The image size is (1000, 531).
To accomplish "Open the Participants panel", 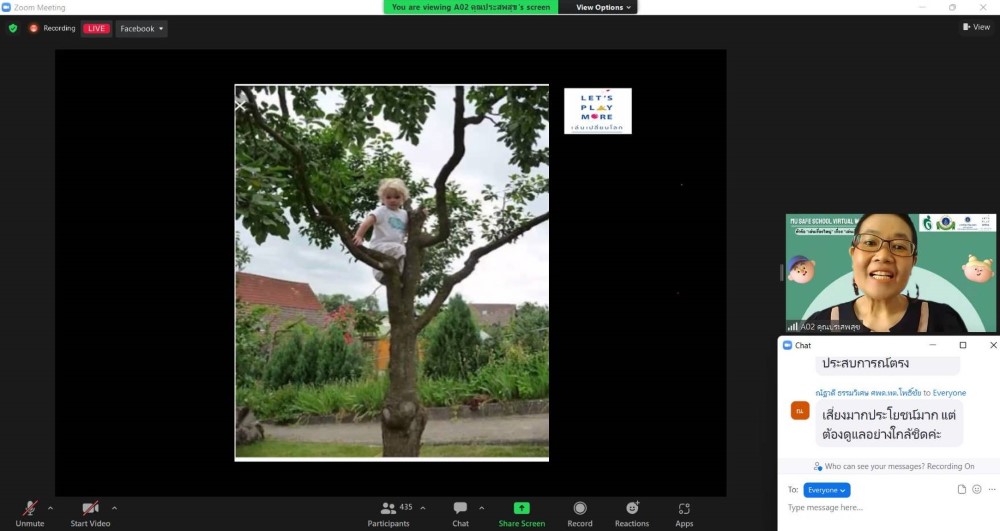I will pyautogui.click(x=388, y=510).
